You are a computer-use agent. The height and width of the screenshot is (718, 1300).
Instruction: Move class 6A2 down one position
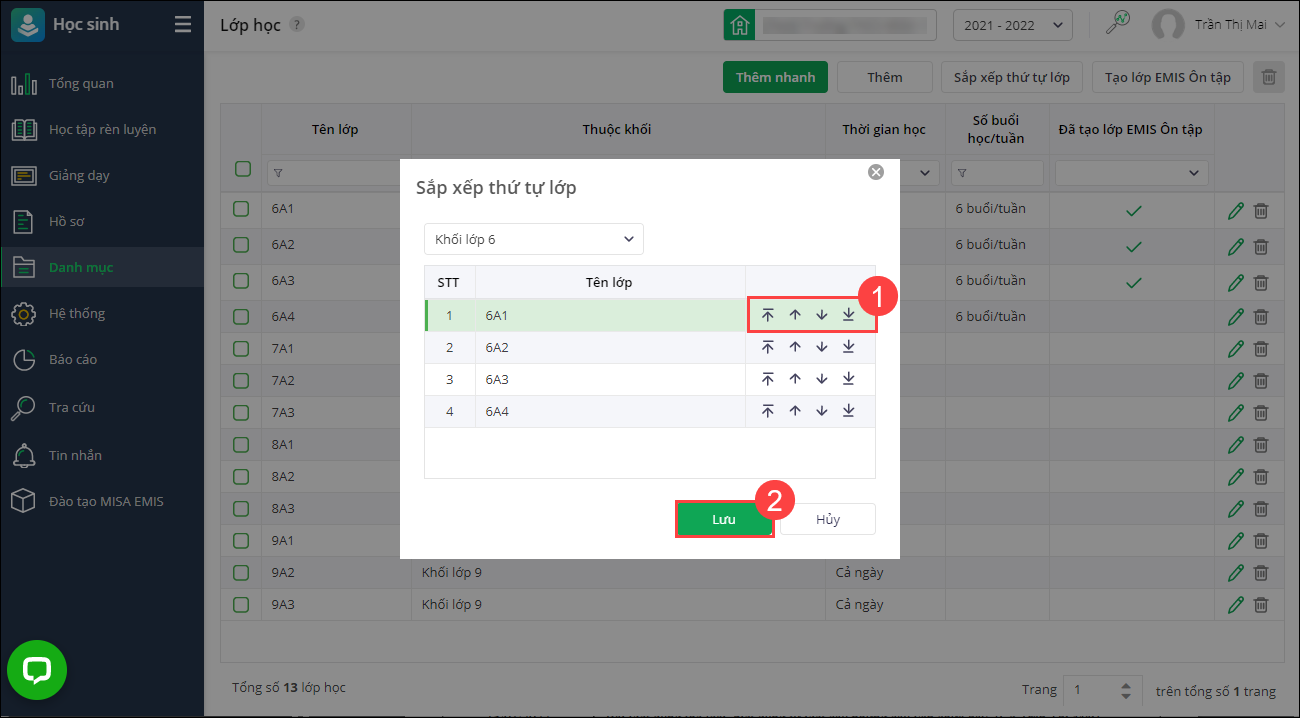pyautogui.click(x=822, y=347)
